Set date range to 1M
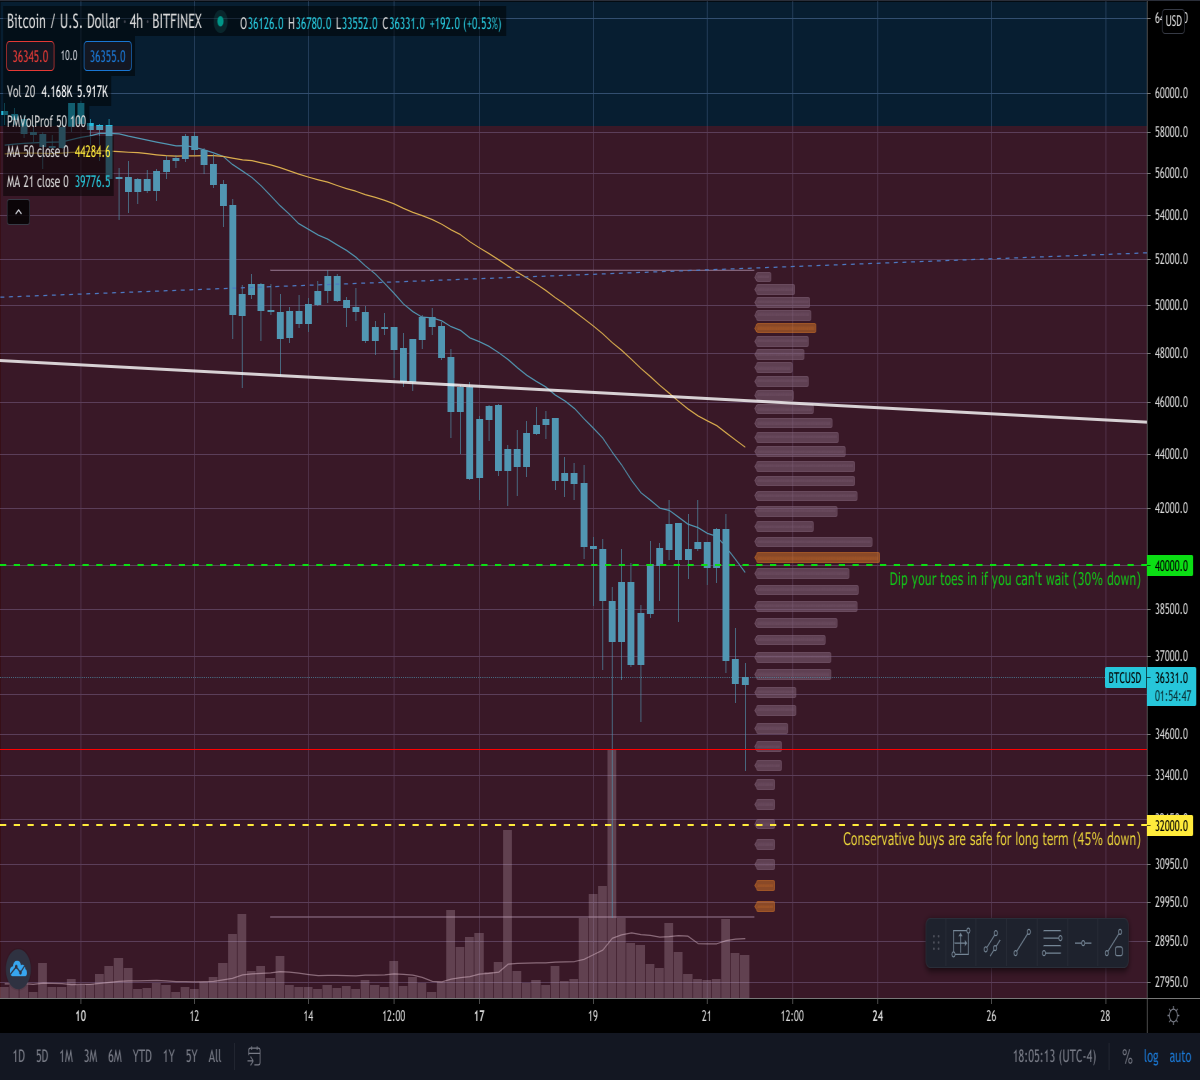The width and height of the screenshot is (1200, 1080). (x=66, y=1056)
